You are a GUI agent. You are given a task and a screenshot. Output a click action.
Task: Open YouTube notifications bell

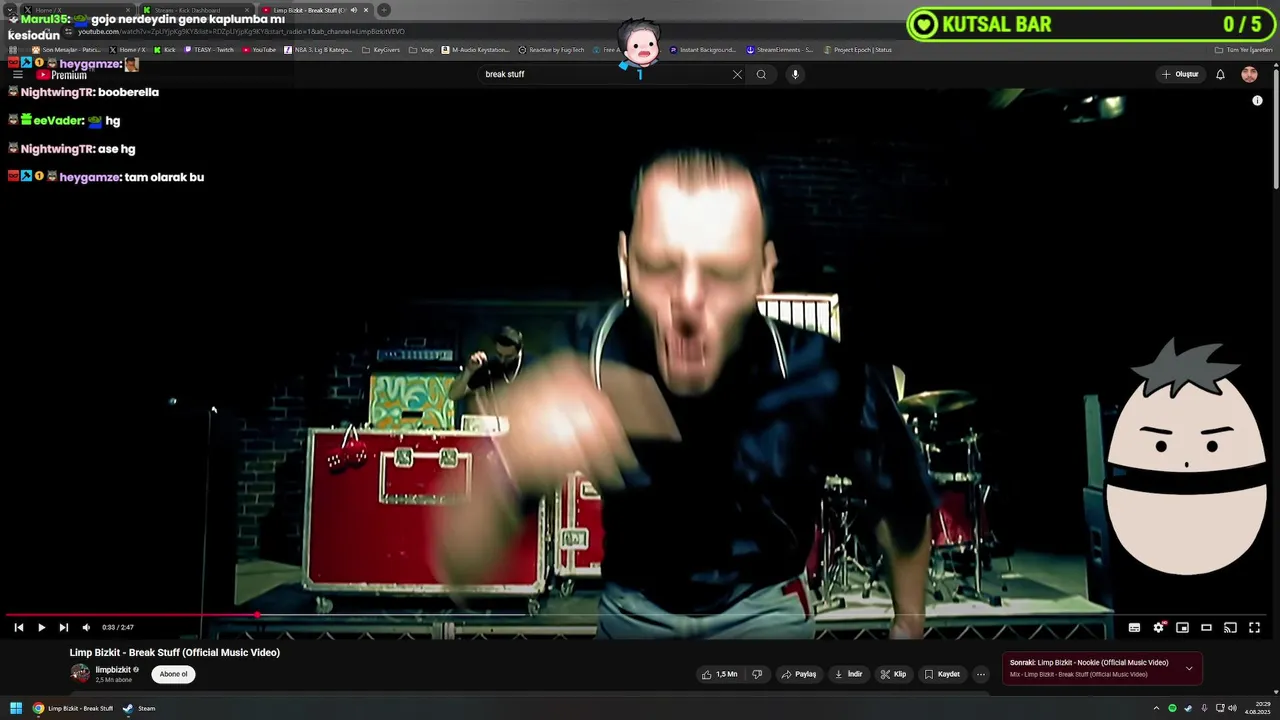point(1220,74)
